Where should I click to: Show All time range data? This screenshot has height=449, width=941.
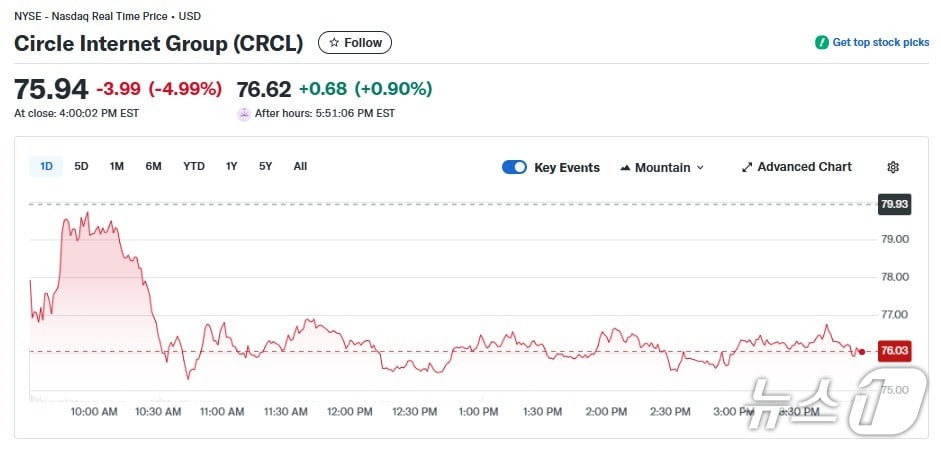300,166
